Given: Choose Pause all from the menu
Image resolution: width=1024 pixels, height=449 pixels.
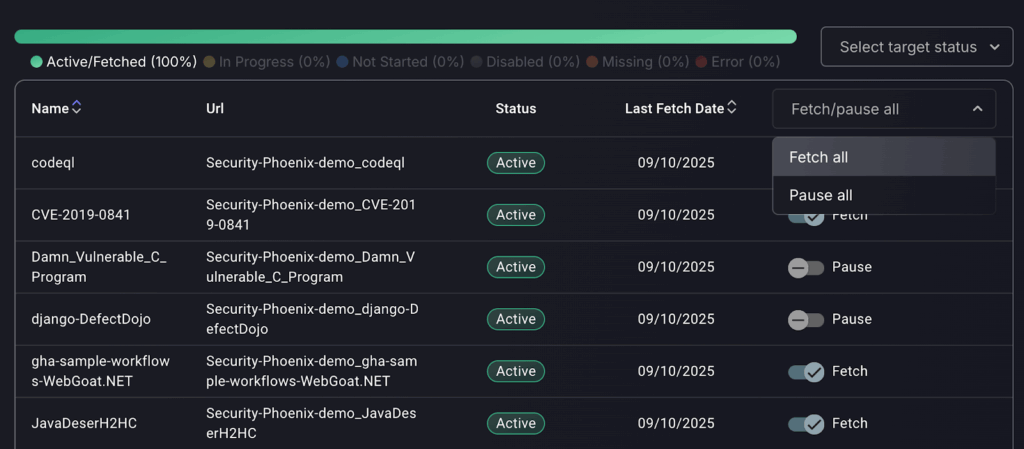Looking at the screenshot, I should pos(821,195).
